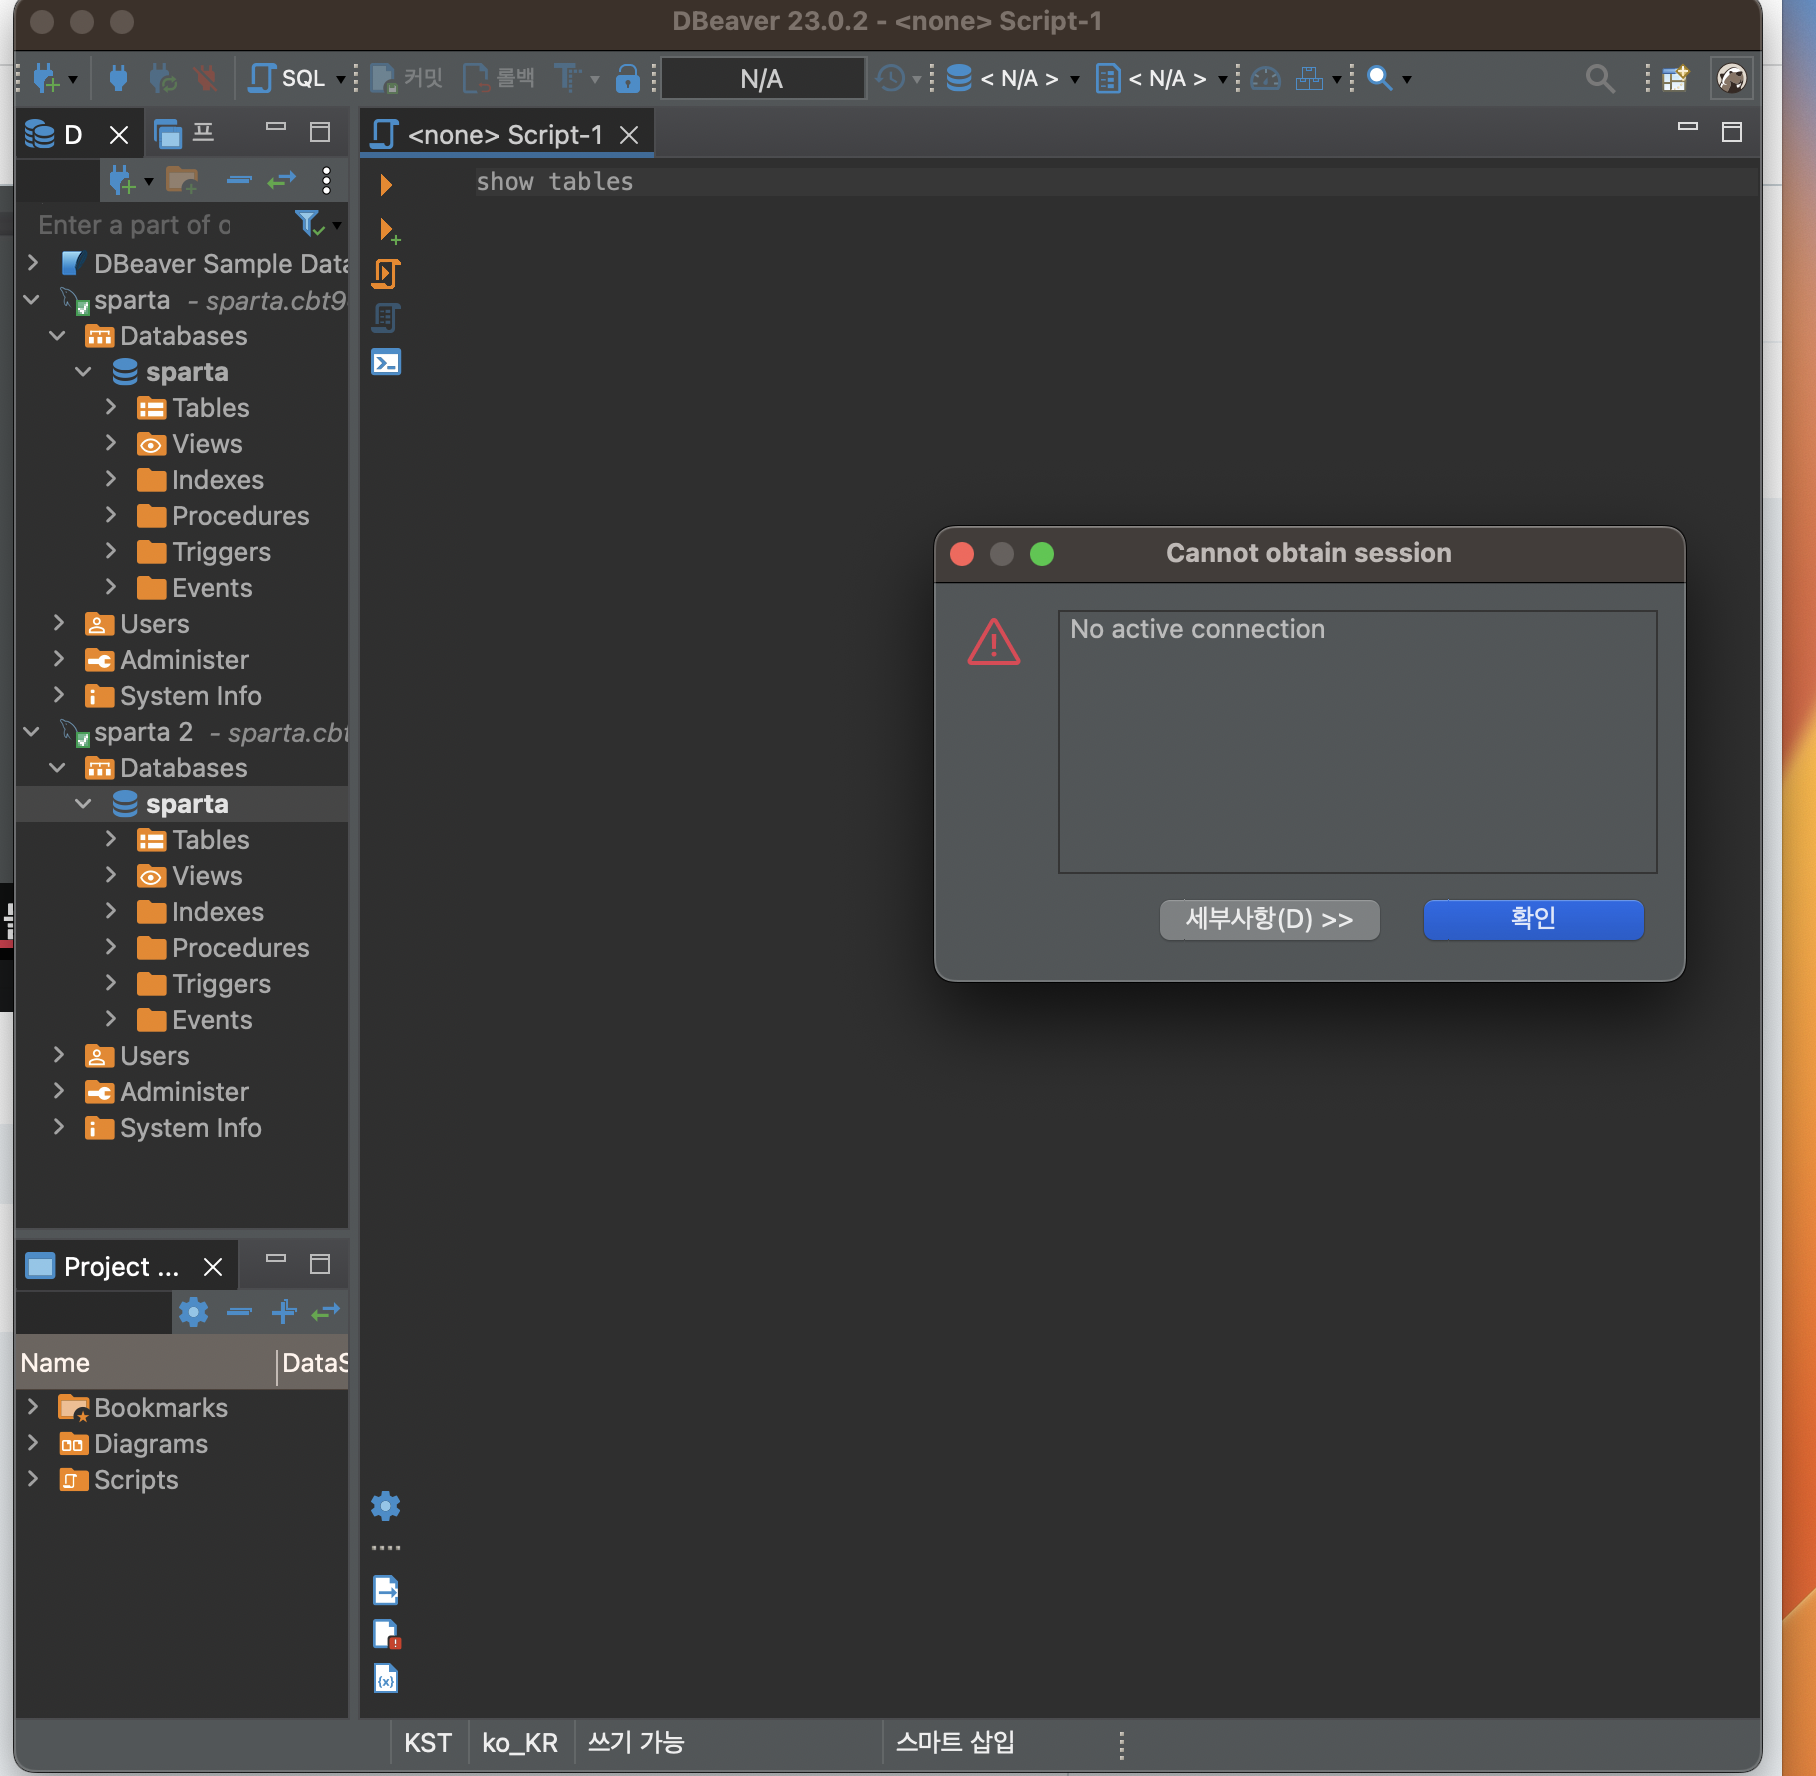Select Administer under the first sparta connection
The width and height of the screenshot is (1816, 1776).
coord(184,660)
